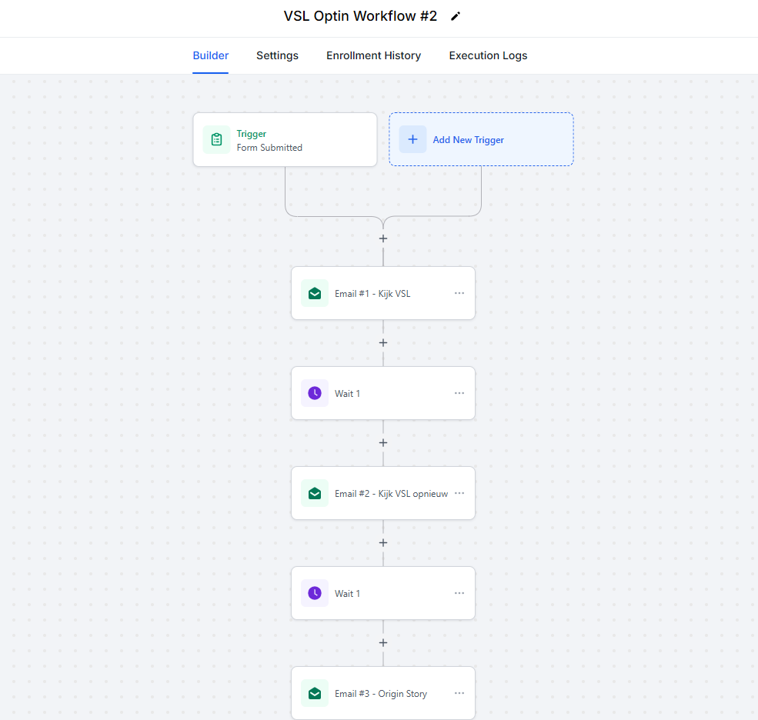
Task: Switch to the Settings tab
Action: (277, 56)
